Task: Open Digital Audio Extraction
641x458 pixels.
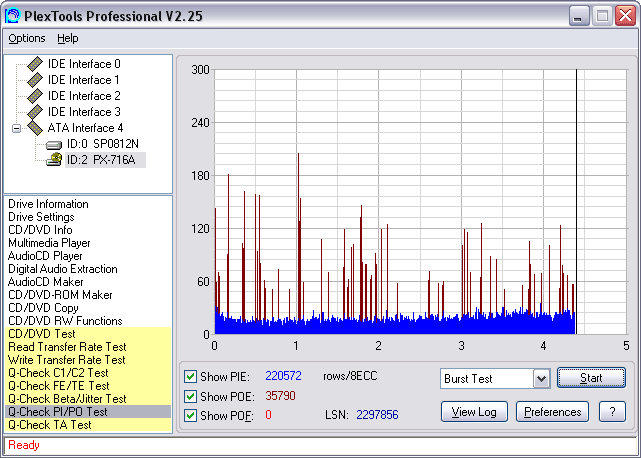Action: (x=63, y=269)
